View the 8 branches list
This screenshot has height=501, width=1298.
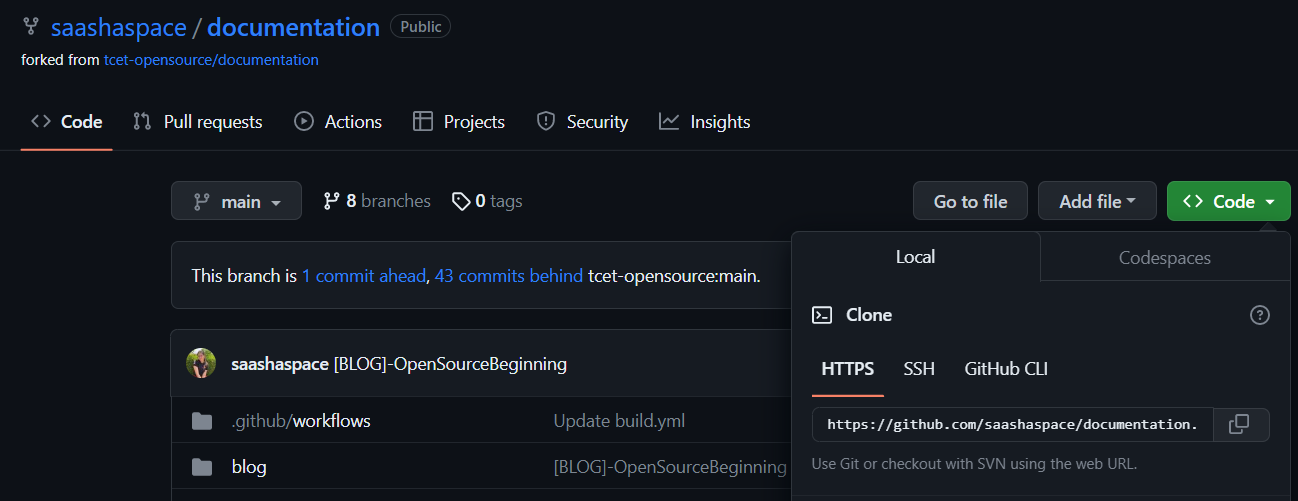click(377, 201)
